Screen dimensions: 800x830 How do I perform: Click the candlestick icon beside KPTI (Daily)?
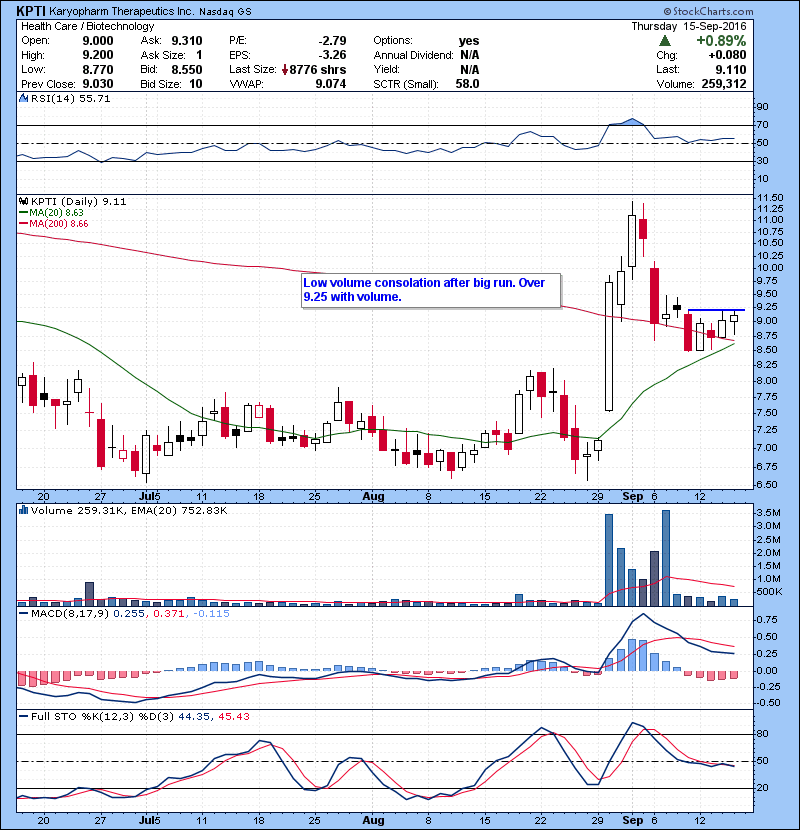point(23,202)
